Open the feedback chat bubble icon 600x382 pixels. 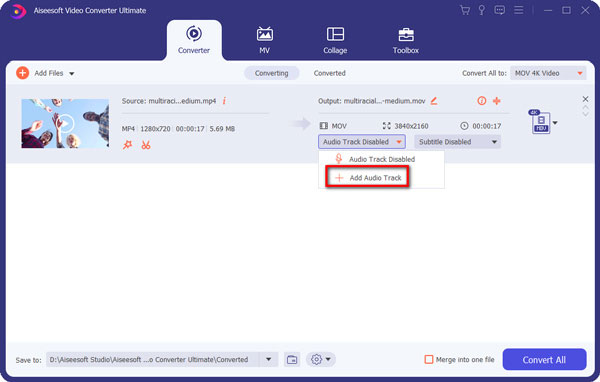click(499, 10)
